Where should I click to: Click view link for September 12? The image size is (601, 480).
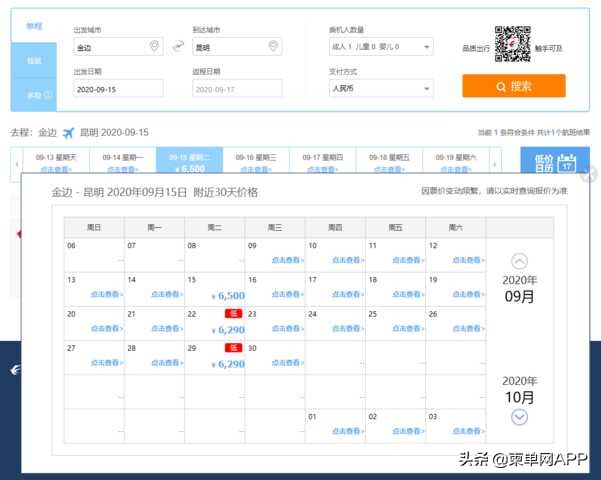click(468, 260)
